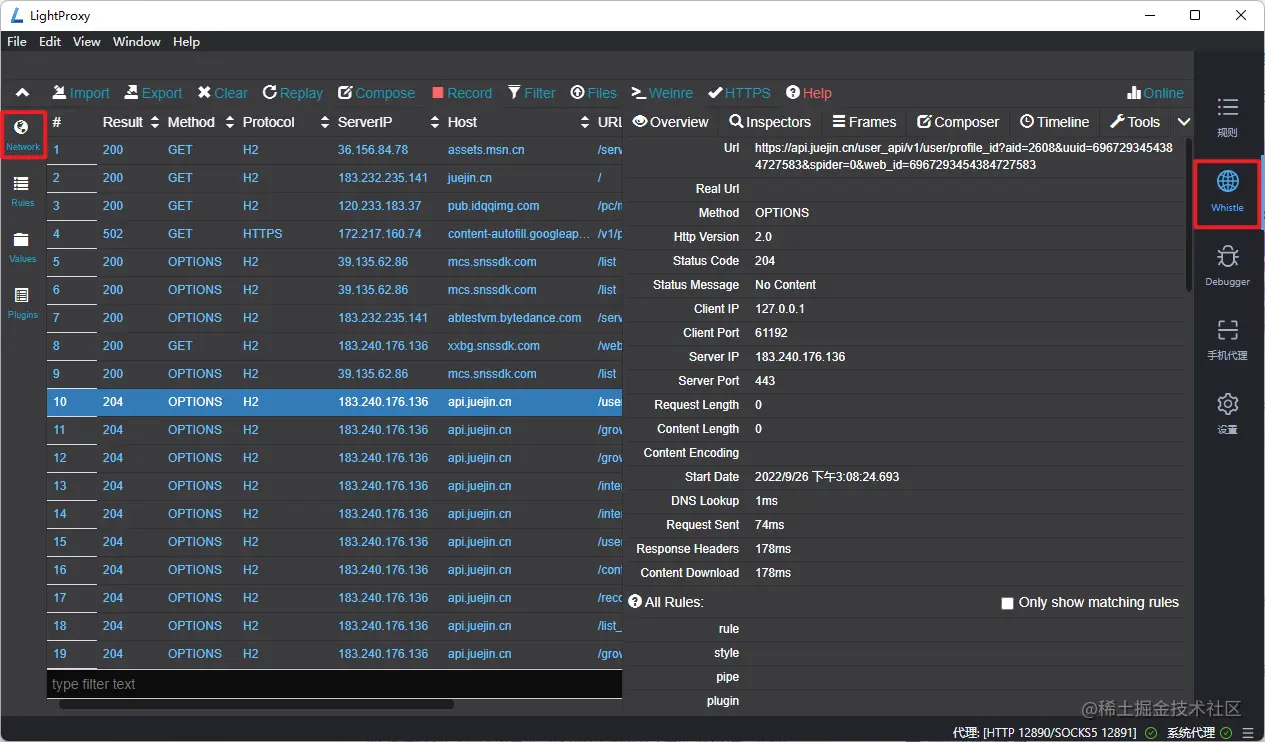This screenshot has height=742, width=1265.
Task: Sort by the Result column
Action: coord(131,122)
